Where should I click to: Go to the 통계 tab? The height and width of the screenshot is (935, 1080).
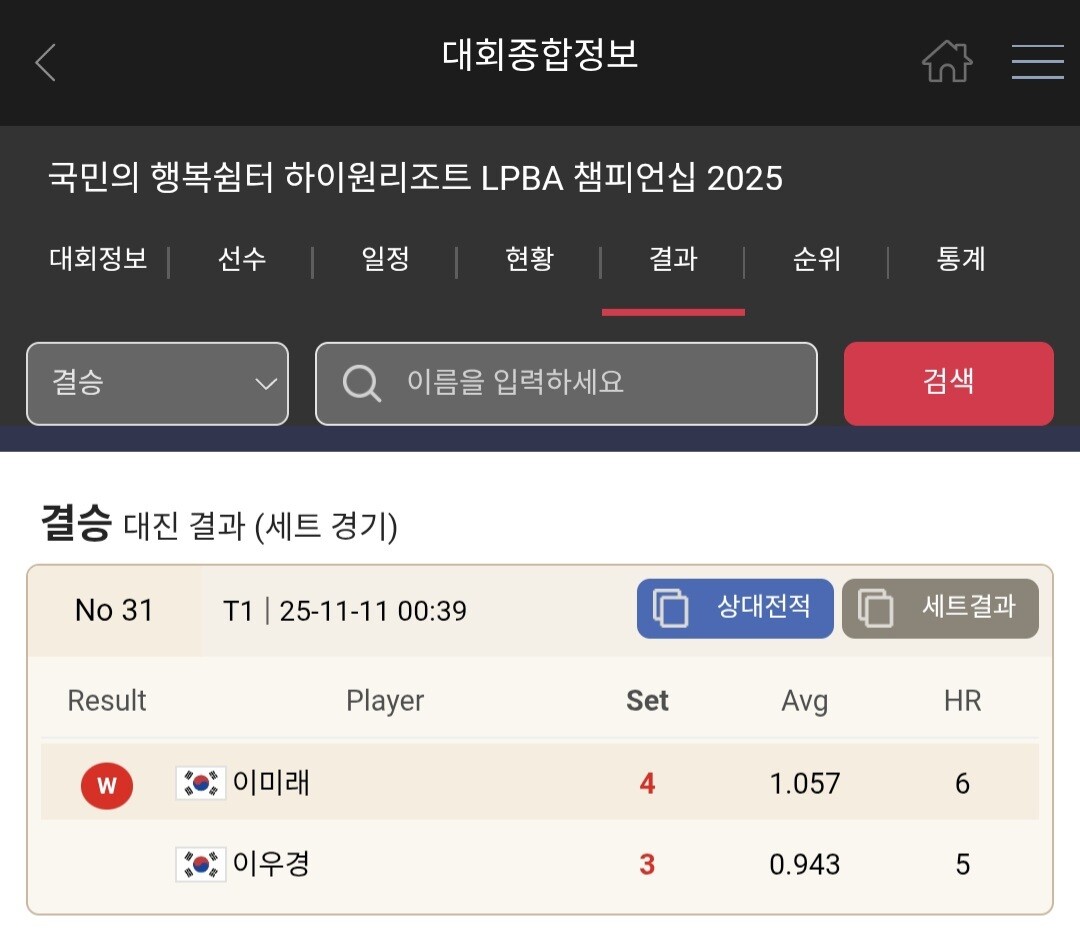click(x=961, y=260)
